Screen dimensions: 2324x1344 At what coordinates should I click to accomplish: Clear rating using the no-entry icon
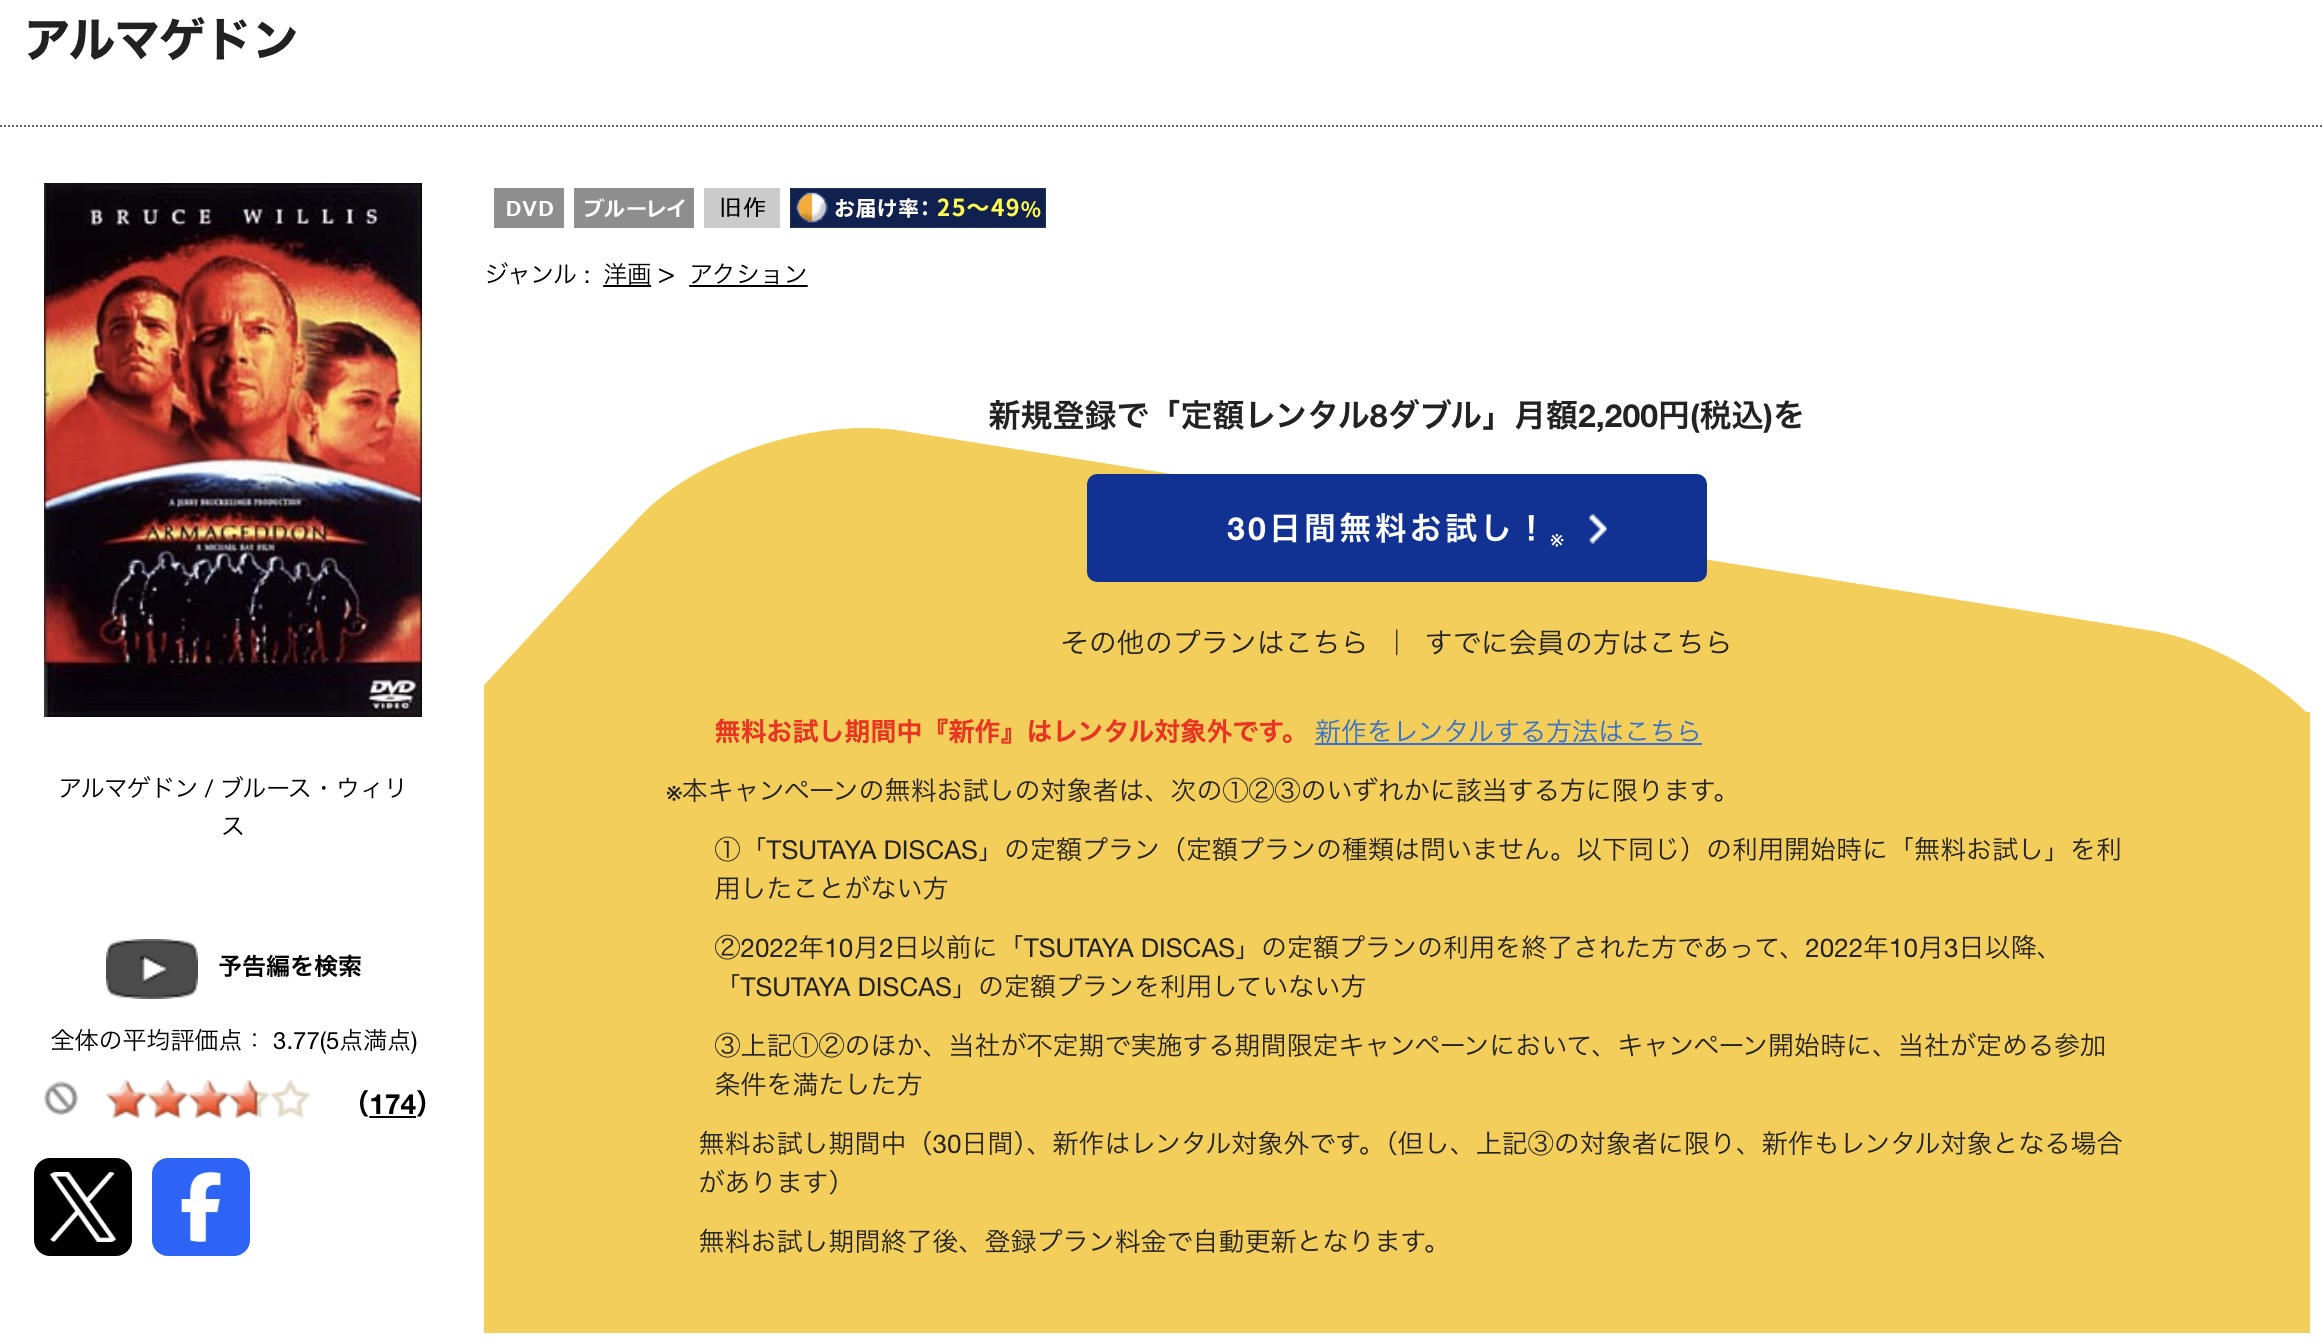[61, 1099]
